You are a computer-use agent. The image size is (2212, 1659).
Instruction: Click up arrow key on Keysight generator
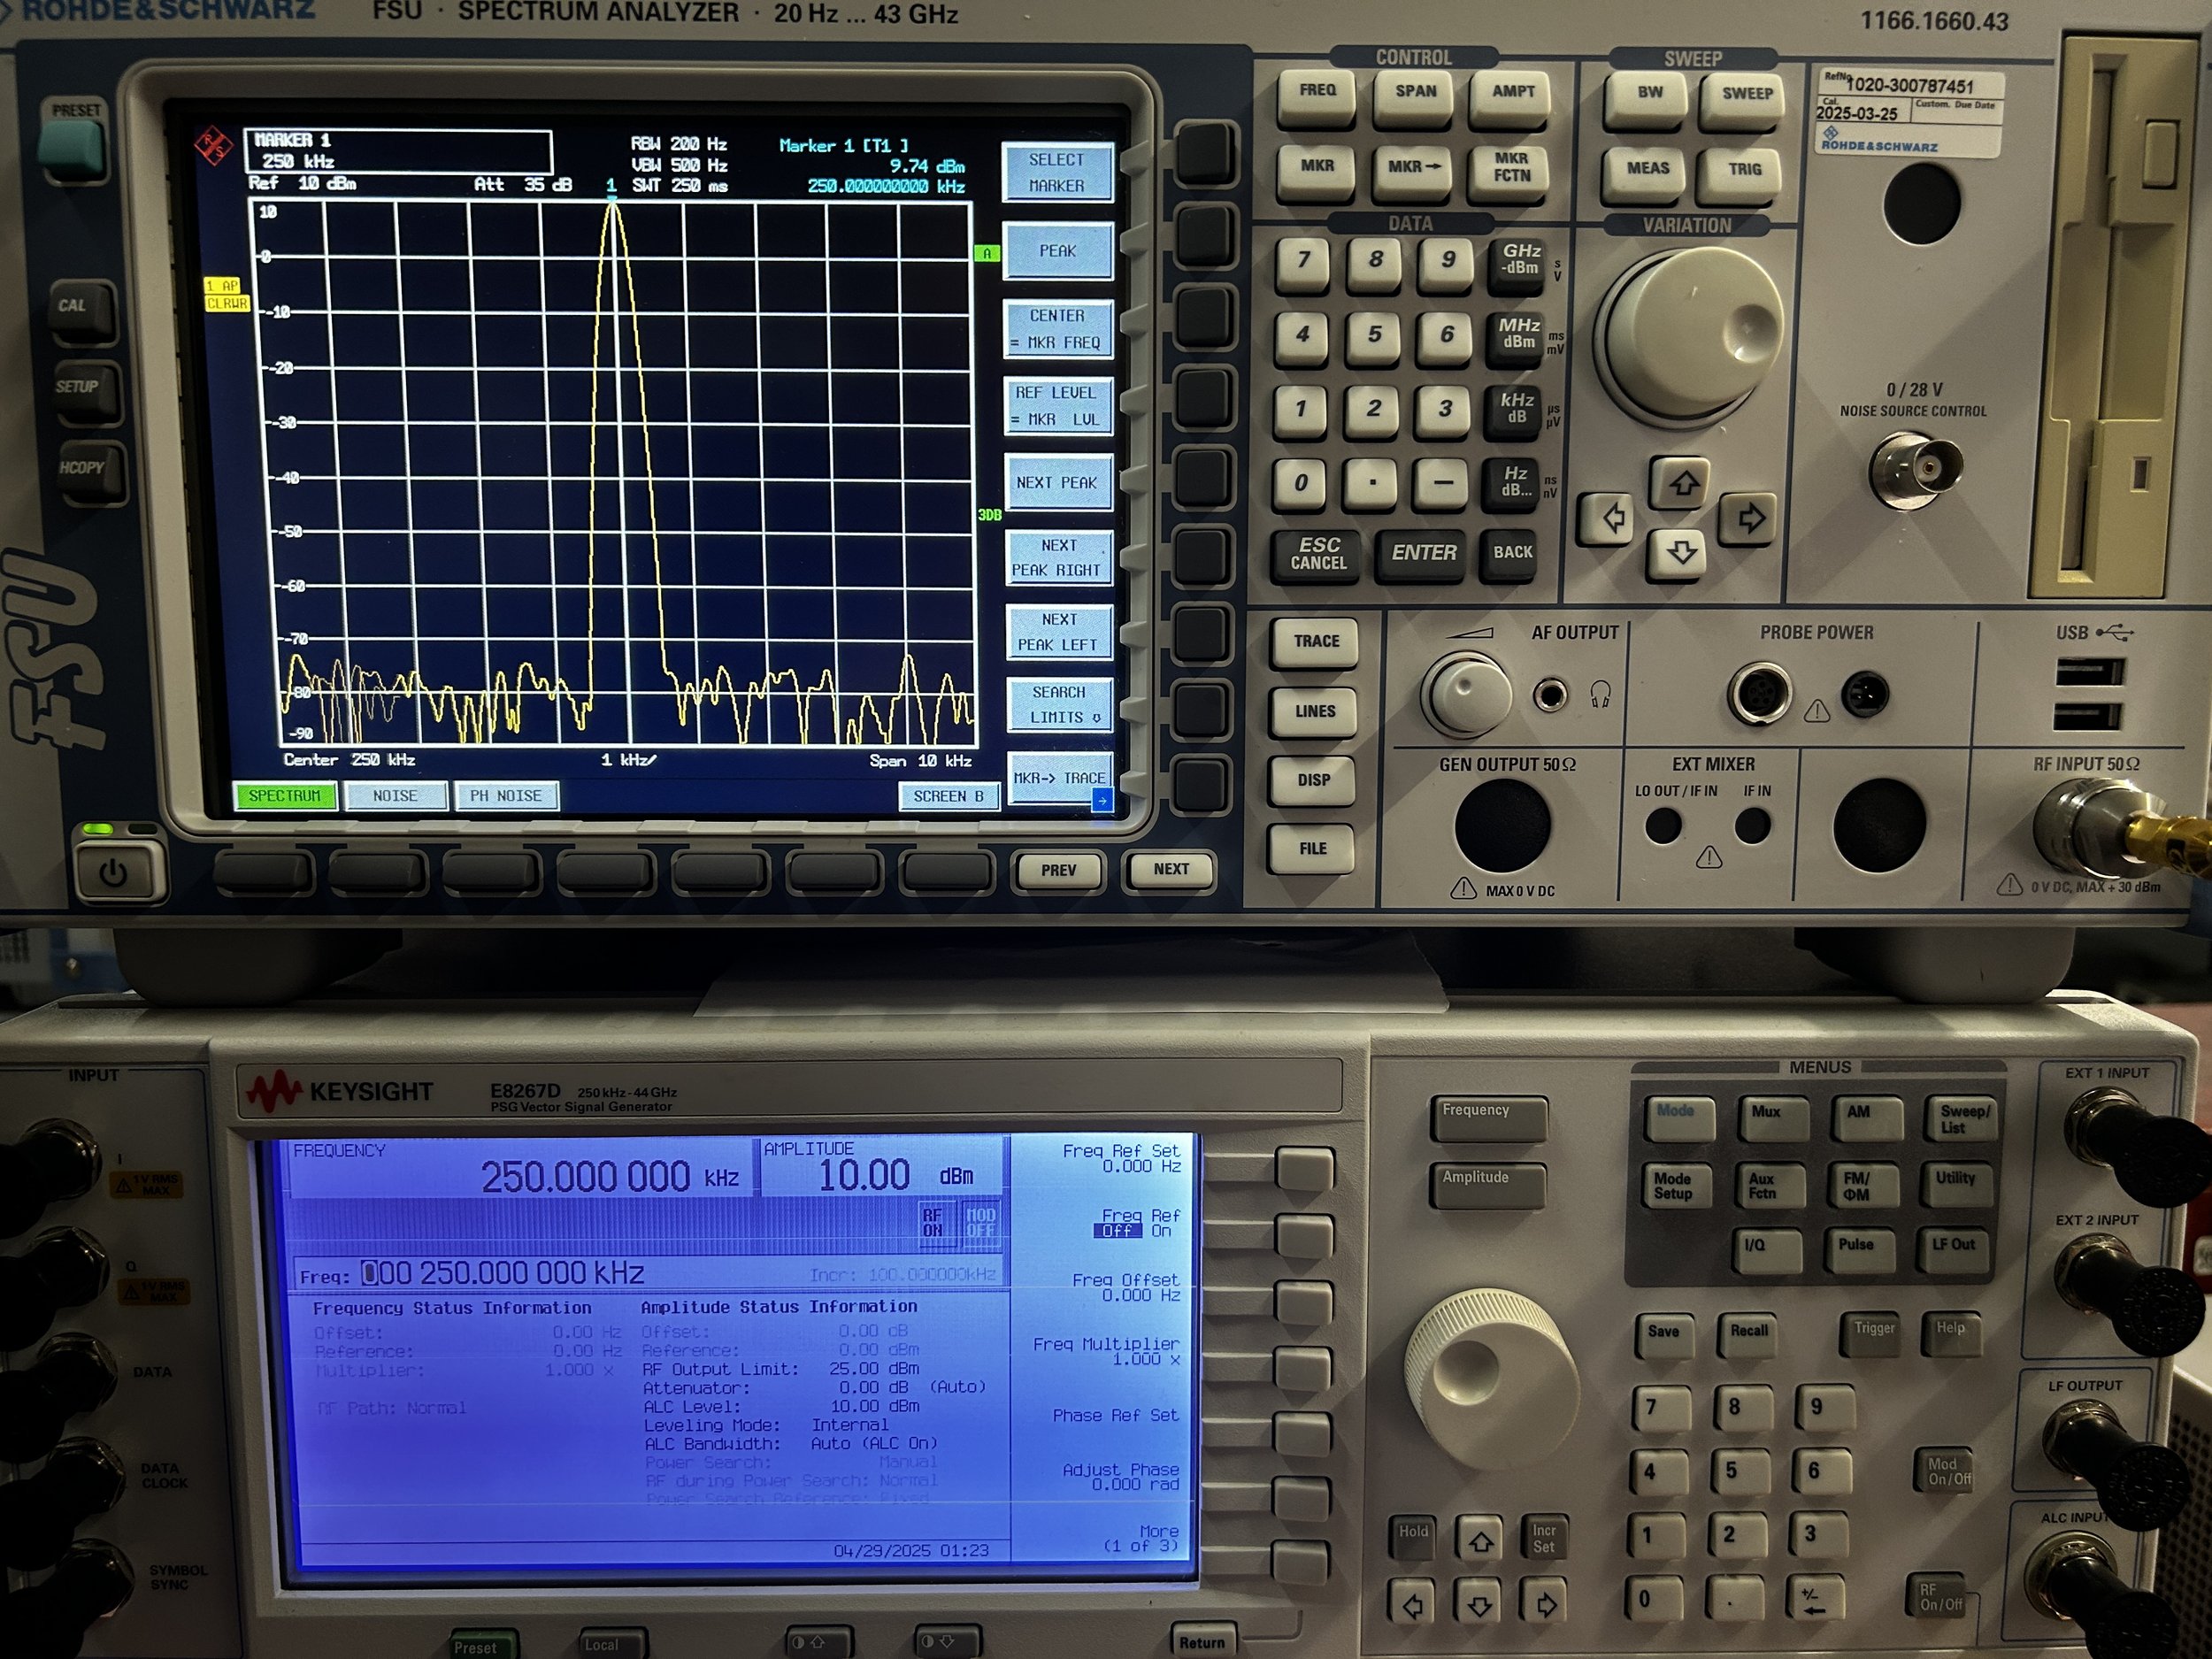1481,1541
